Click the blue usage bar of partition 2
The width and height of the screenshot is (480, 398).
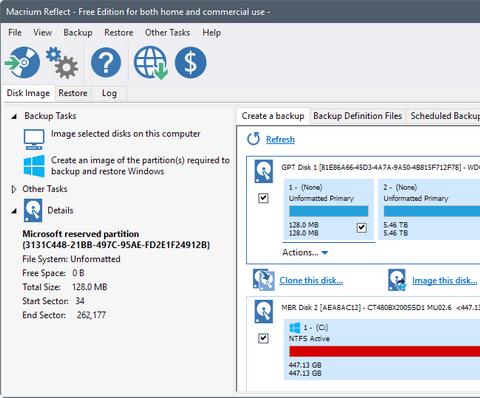pos(432,211)
